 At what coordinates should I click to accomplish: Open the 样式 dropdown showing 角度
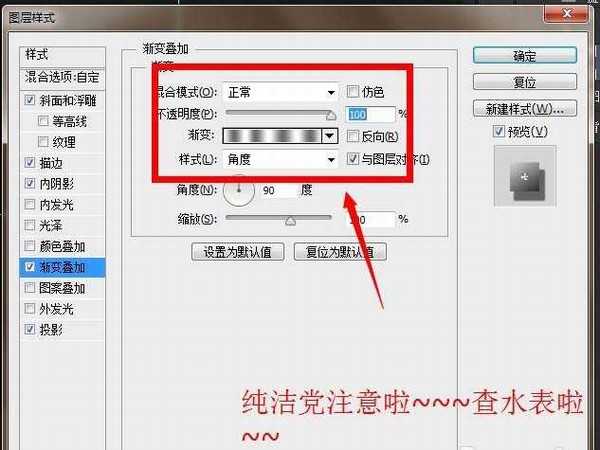(280, 159)
